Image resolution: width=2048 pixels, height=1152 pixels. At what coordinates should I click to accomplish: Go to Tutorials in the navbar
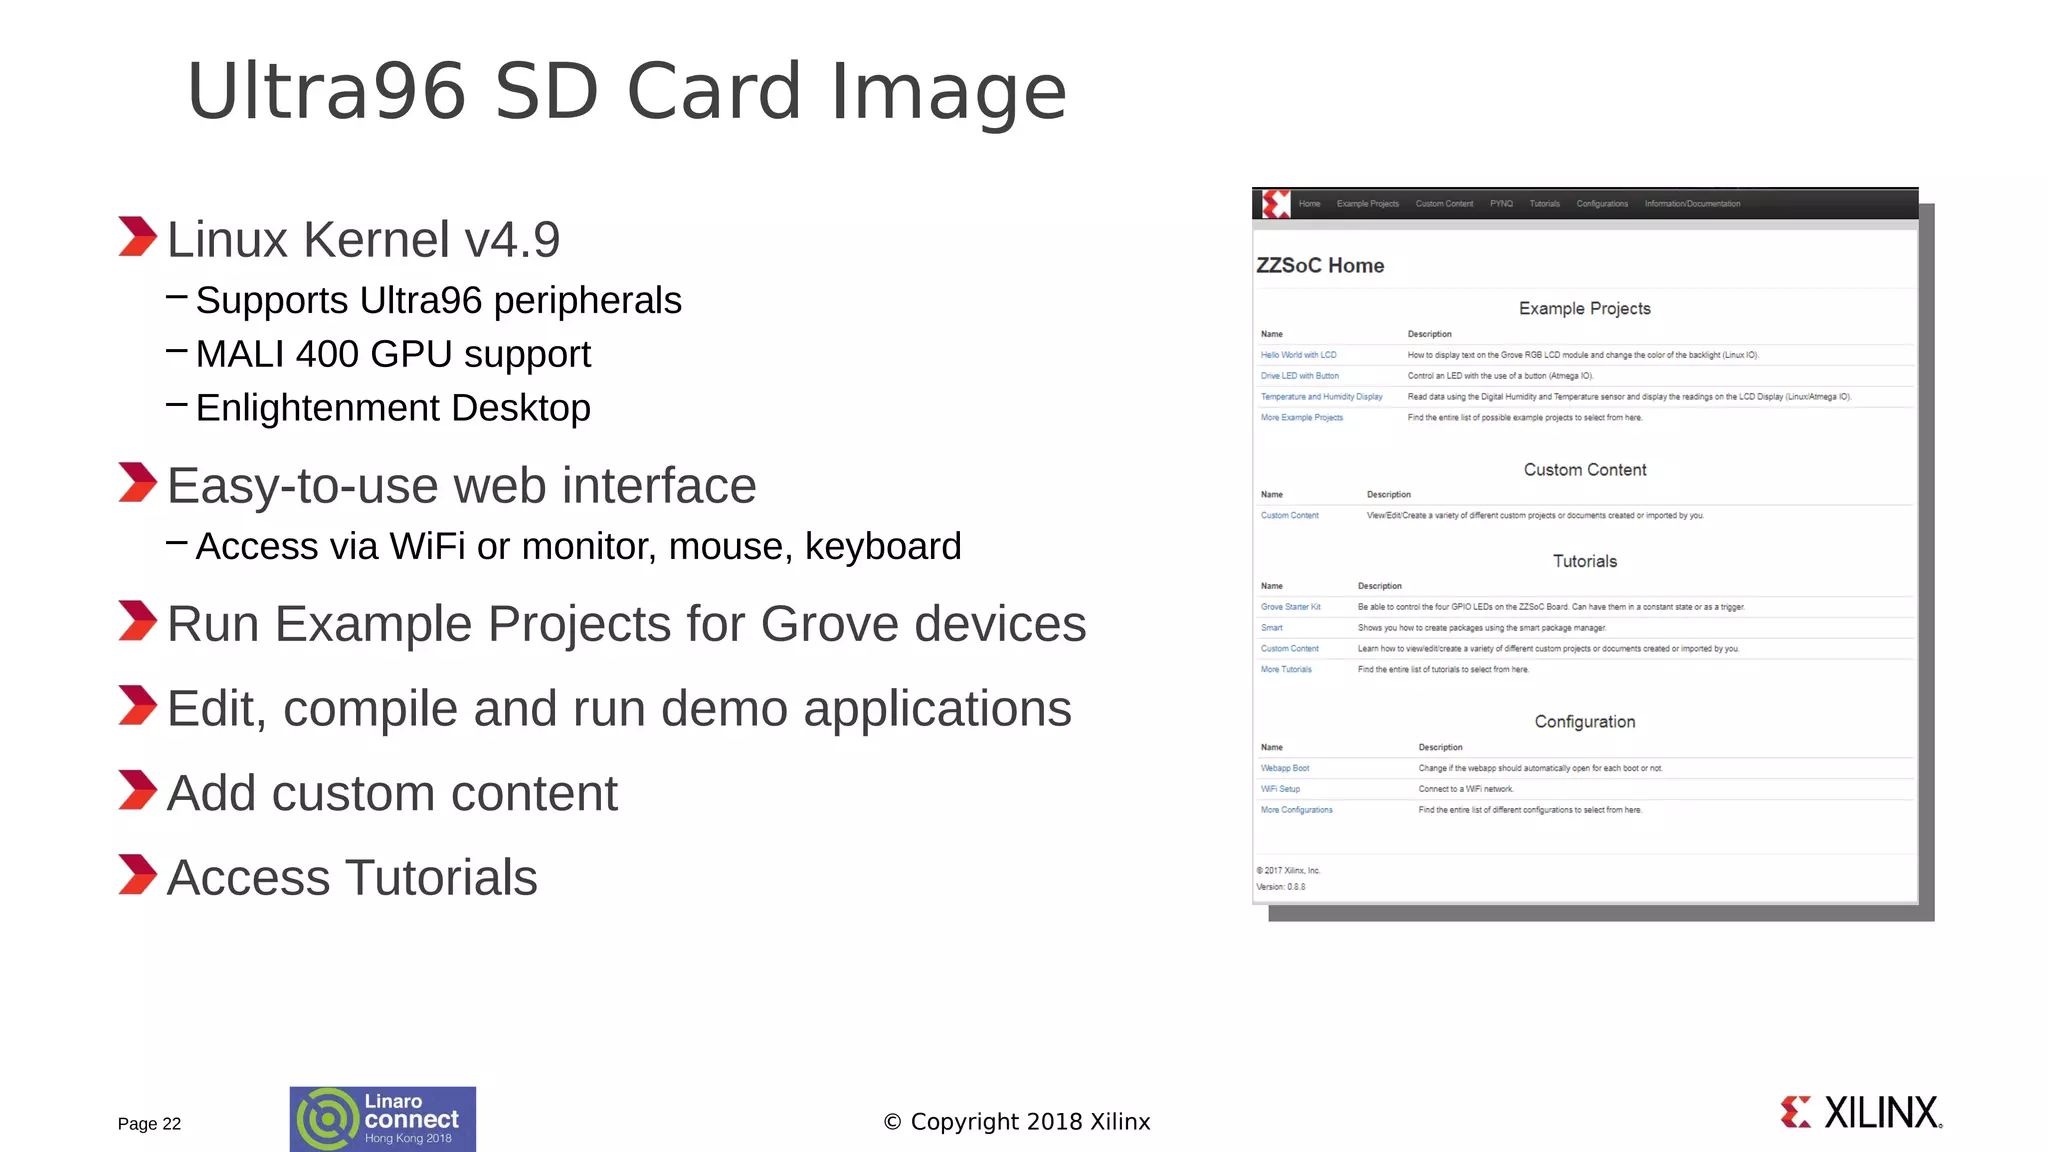[x=1544, y=204]
